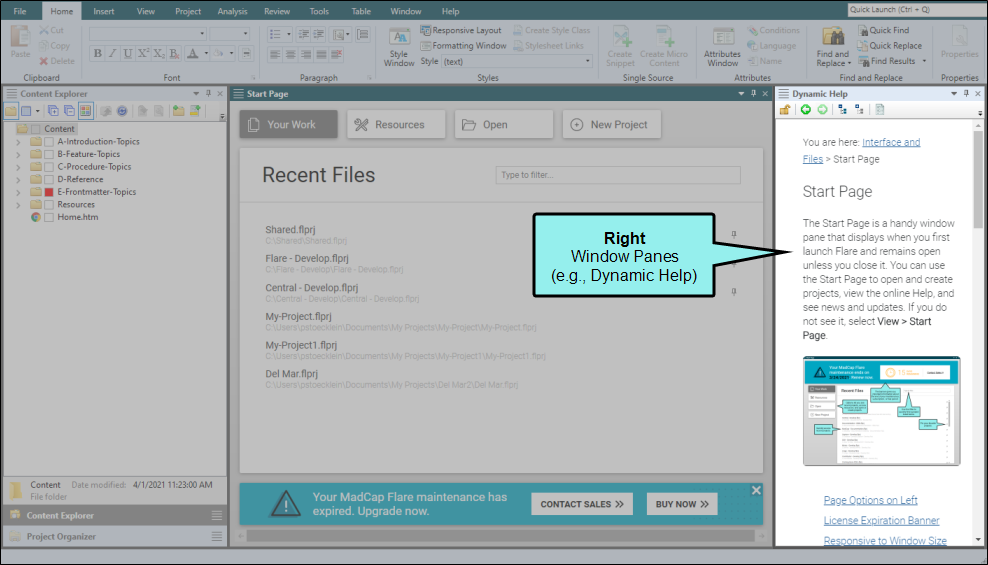Screen dimensions: 988x565
Task: Click the Resources button on Start Page
Action: click(x=396, y=124)
